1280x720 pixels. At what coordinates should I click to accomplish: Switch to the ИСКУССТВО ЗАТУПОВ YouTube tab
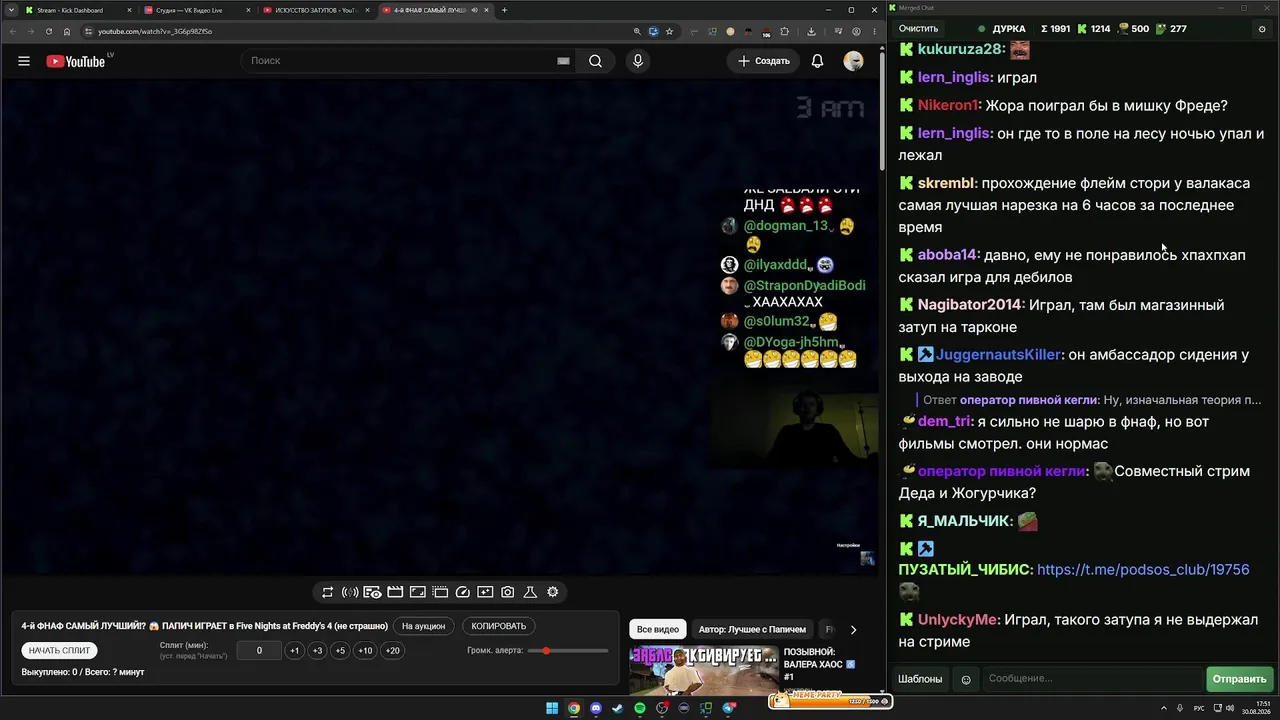(316, 10)
